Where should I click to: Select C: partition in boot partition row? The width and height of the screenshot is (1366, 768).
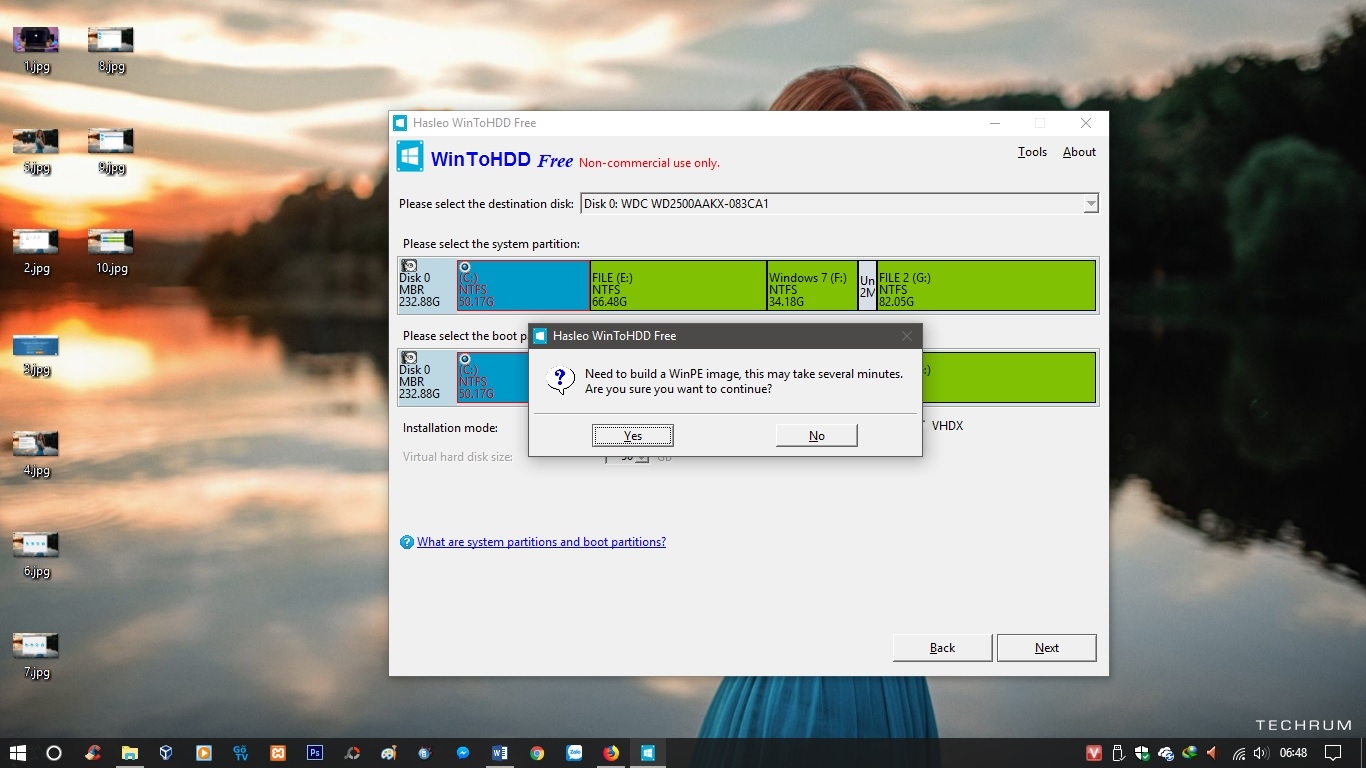point(493,377)
